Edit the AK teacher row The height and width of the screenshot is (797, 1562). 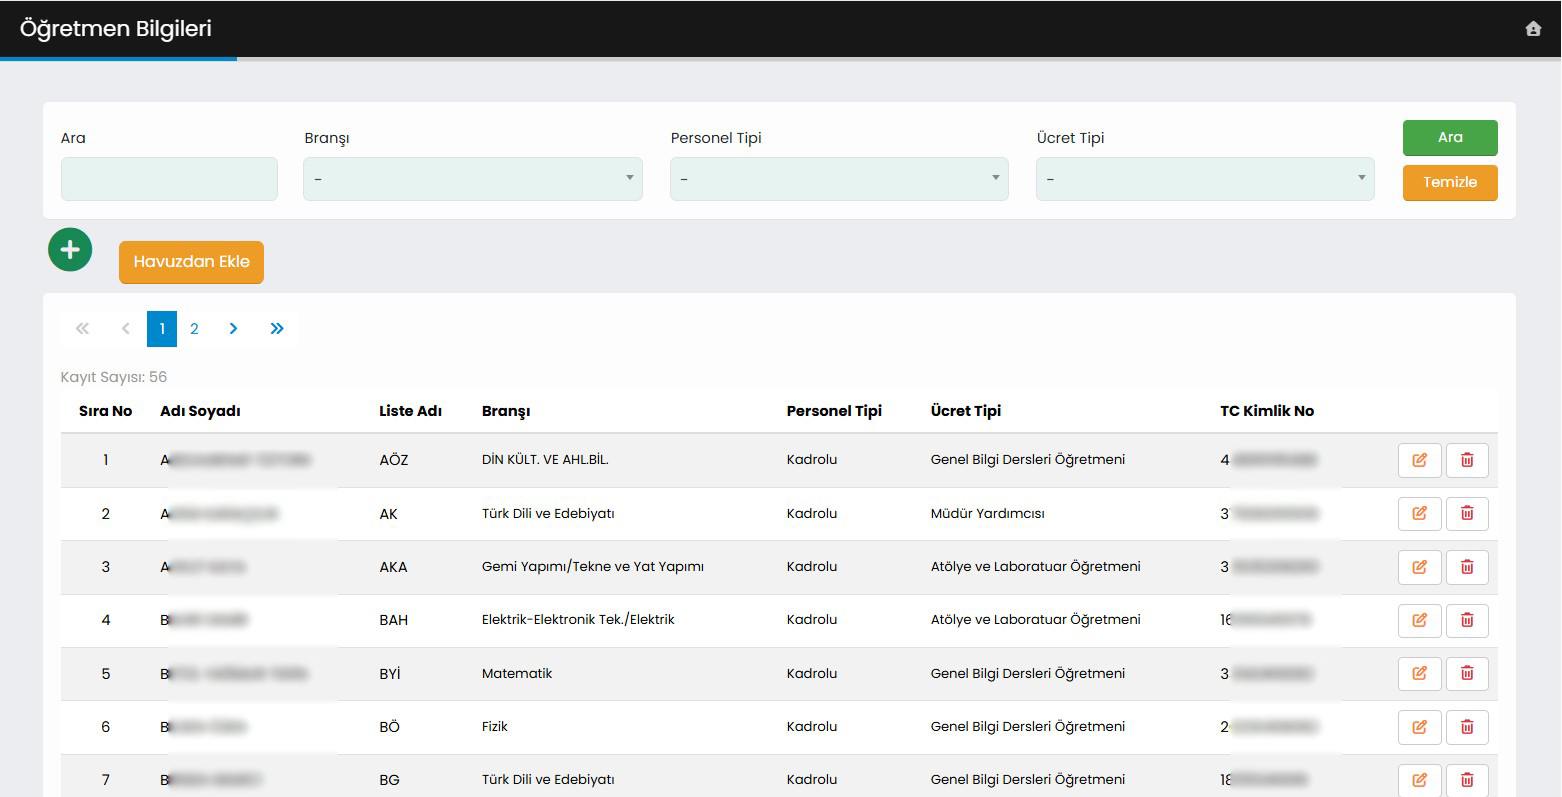click(1419, 513)
